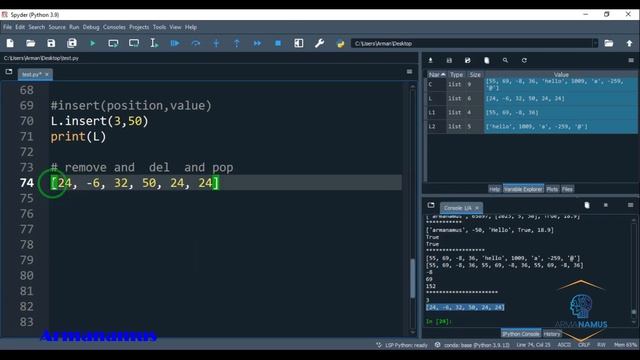This screenshot has width=640, height=360.
Task: Change to the parent directory
Action: 629,43
